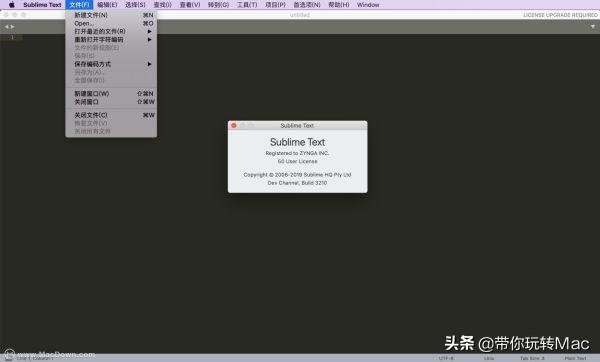Viewport: 600px width, 362px height.
Task: Expand 重新打开字符编码 submenu
Action: click(x=111, y=39)
